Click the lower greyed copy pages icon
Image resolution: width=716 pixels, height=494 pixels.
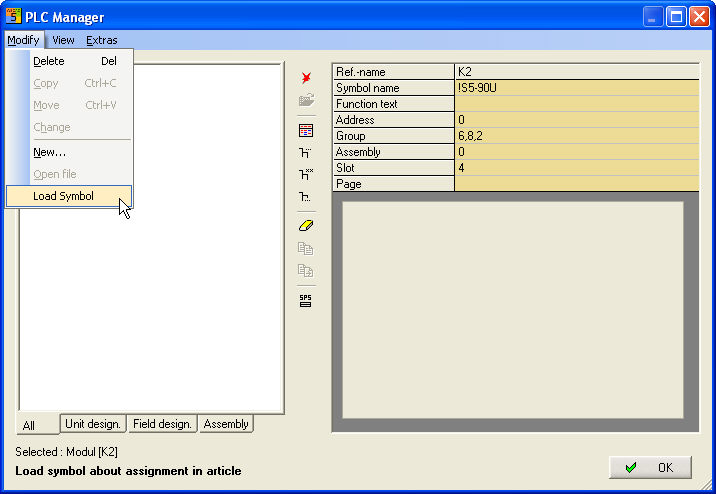[305, 270]
